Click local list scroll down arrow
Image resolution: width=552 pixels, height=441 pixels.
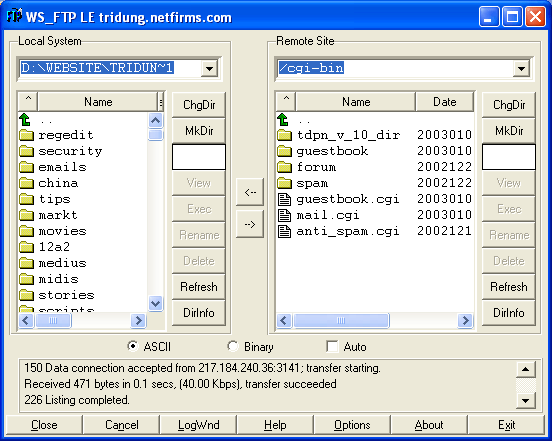tap(156, 303)
